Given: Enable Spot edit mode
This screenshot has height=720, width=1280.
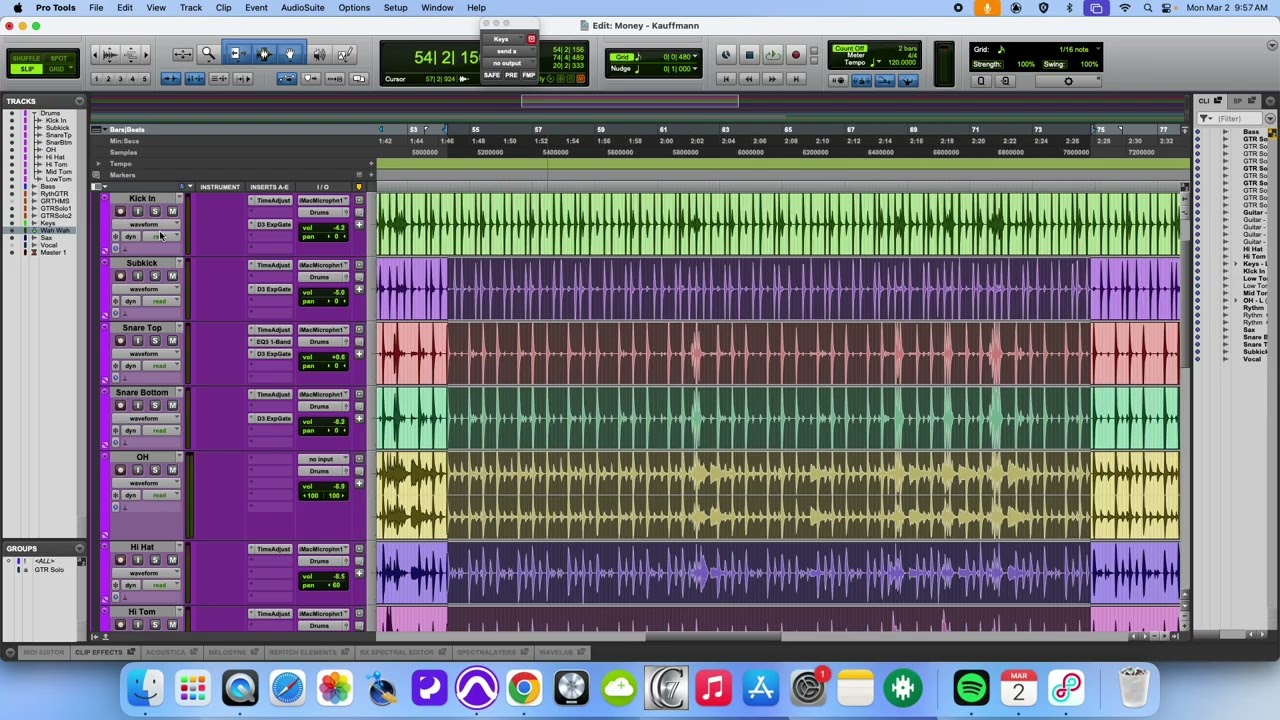Looking at the screenshot, I should pos(58,58).
